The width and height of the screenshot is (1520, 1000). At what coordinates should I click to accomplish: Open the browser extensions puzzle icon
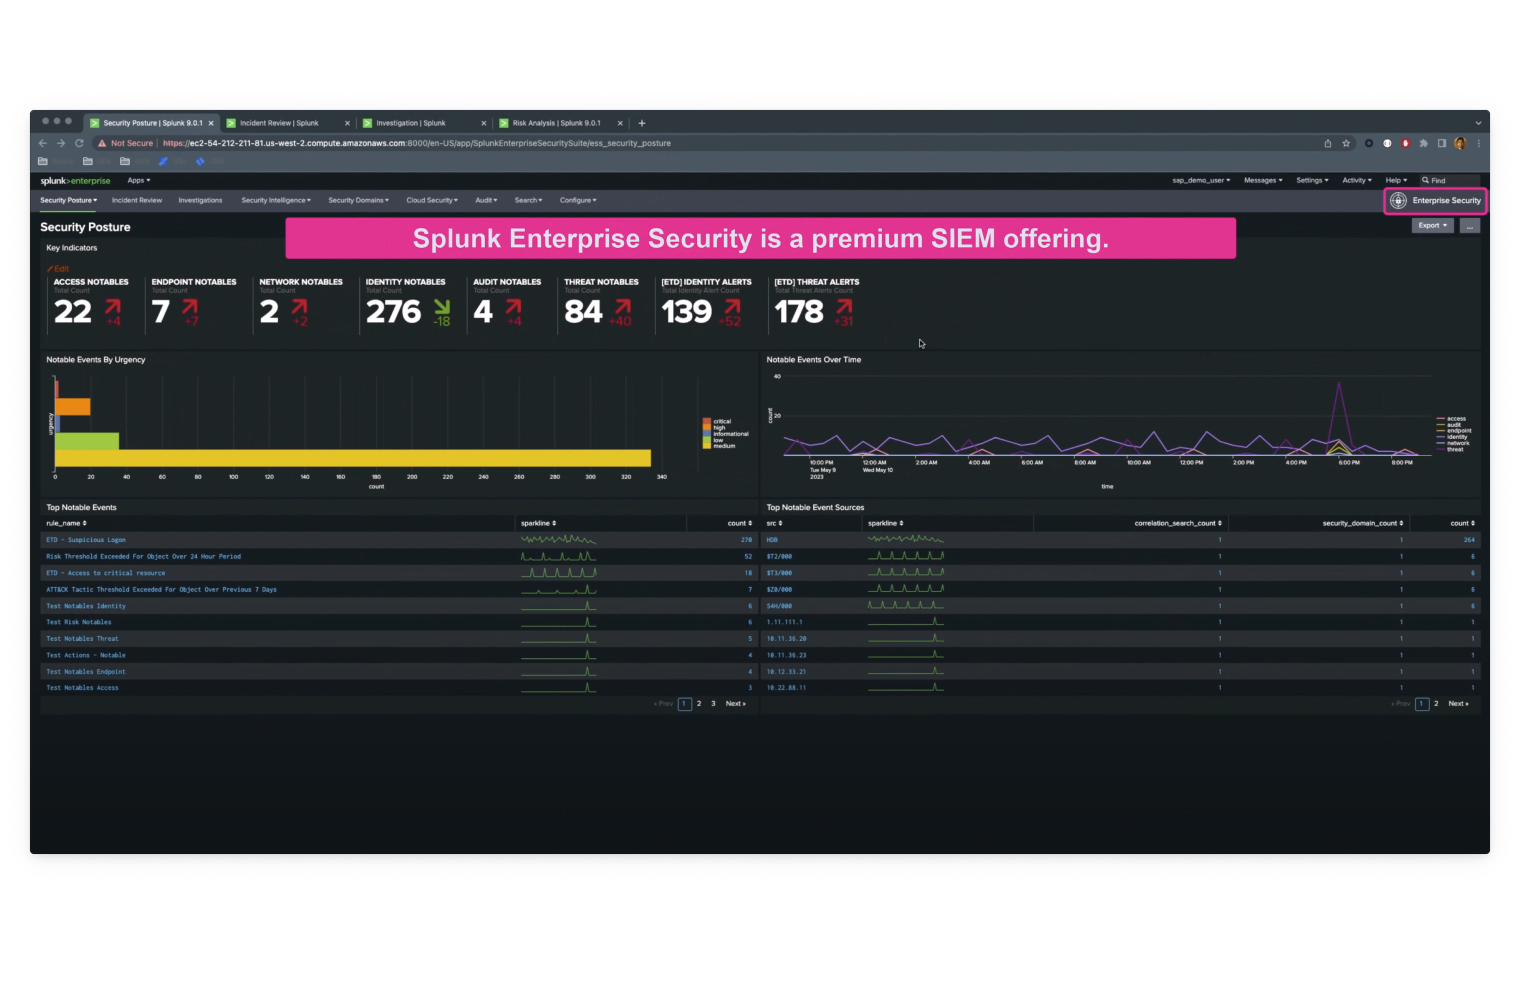1423,143
